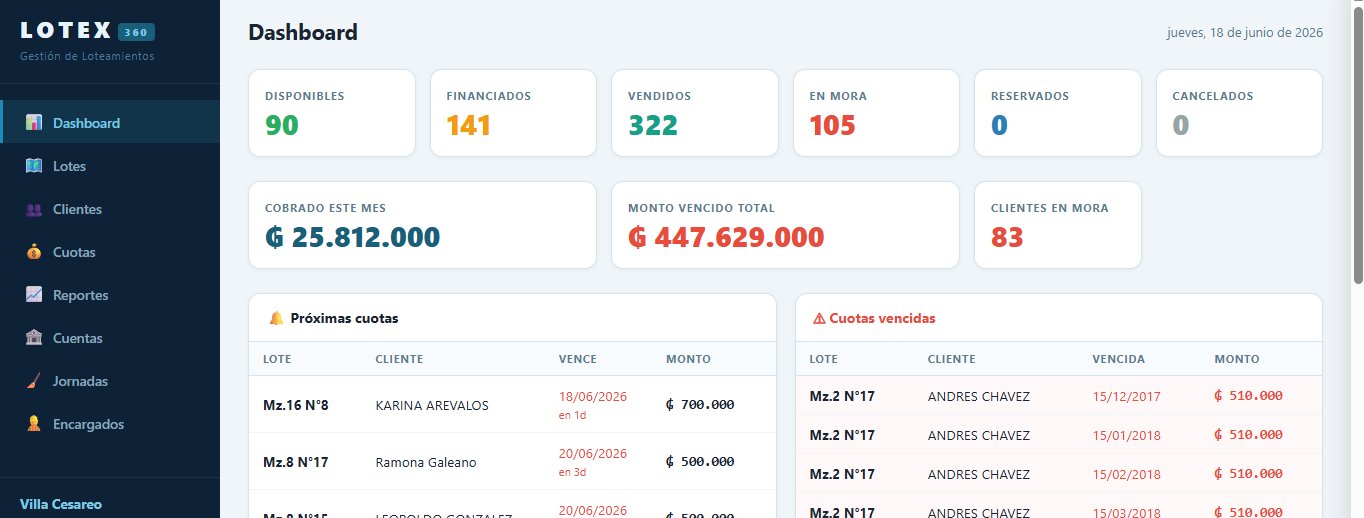Click the Encargados person icon

pos(34,424)
